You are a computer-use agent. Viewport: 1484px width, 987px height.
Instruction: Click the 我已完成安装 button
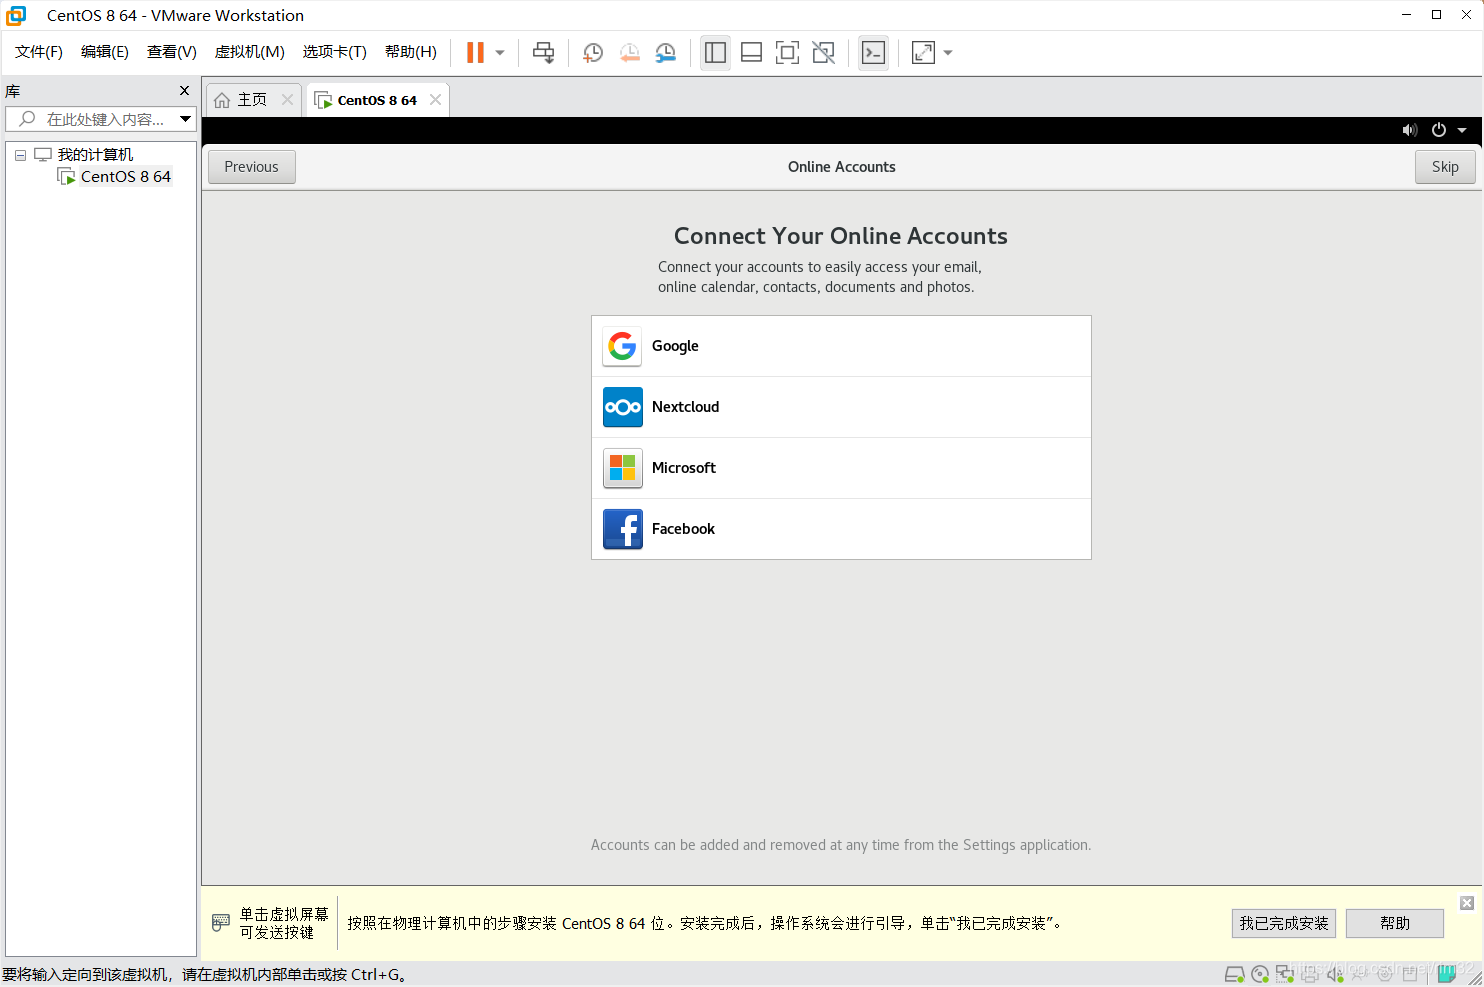pyautogui.click(x=1284, y=923)
